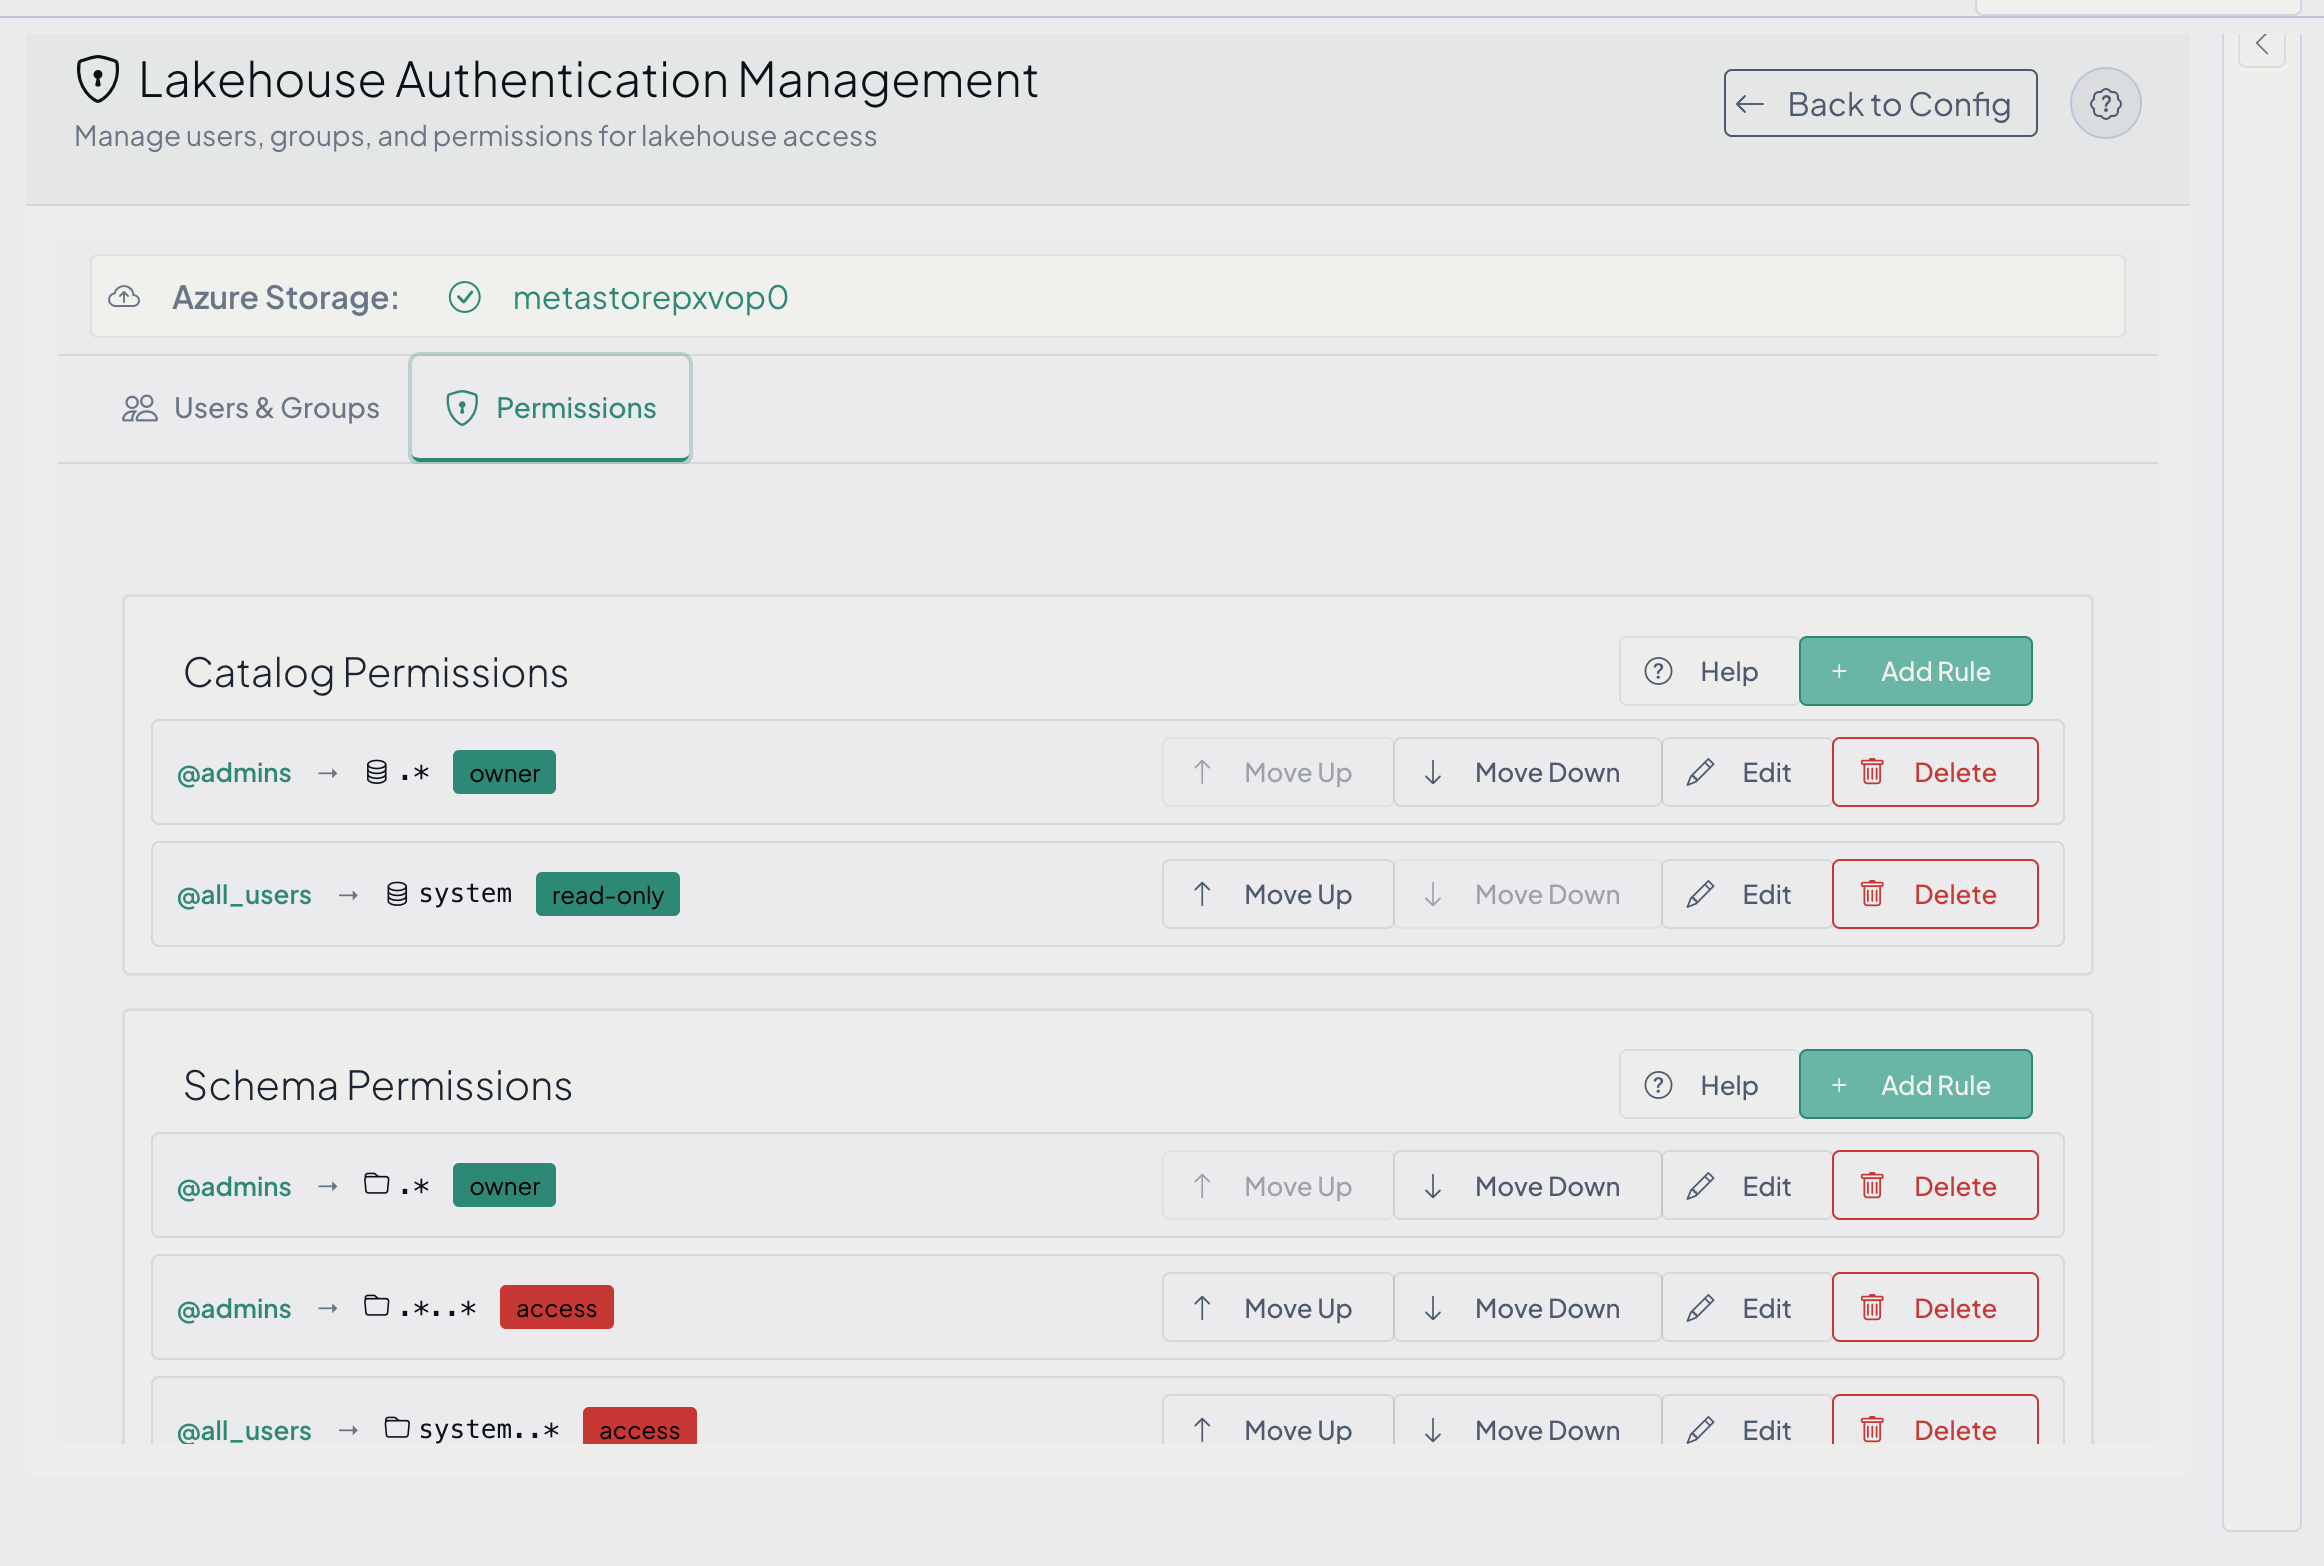This screenshot has height=1566, width=2324.
Task: Delete the @admins .*..* access rule
Action: (x=1934, y=1308)
